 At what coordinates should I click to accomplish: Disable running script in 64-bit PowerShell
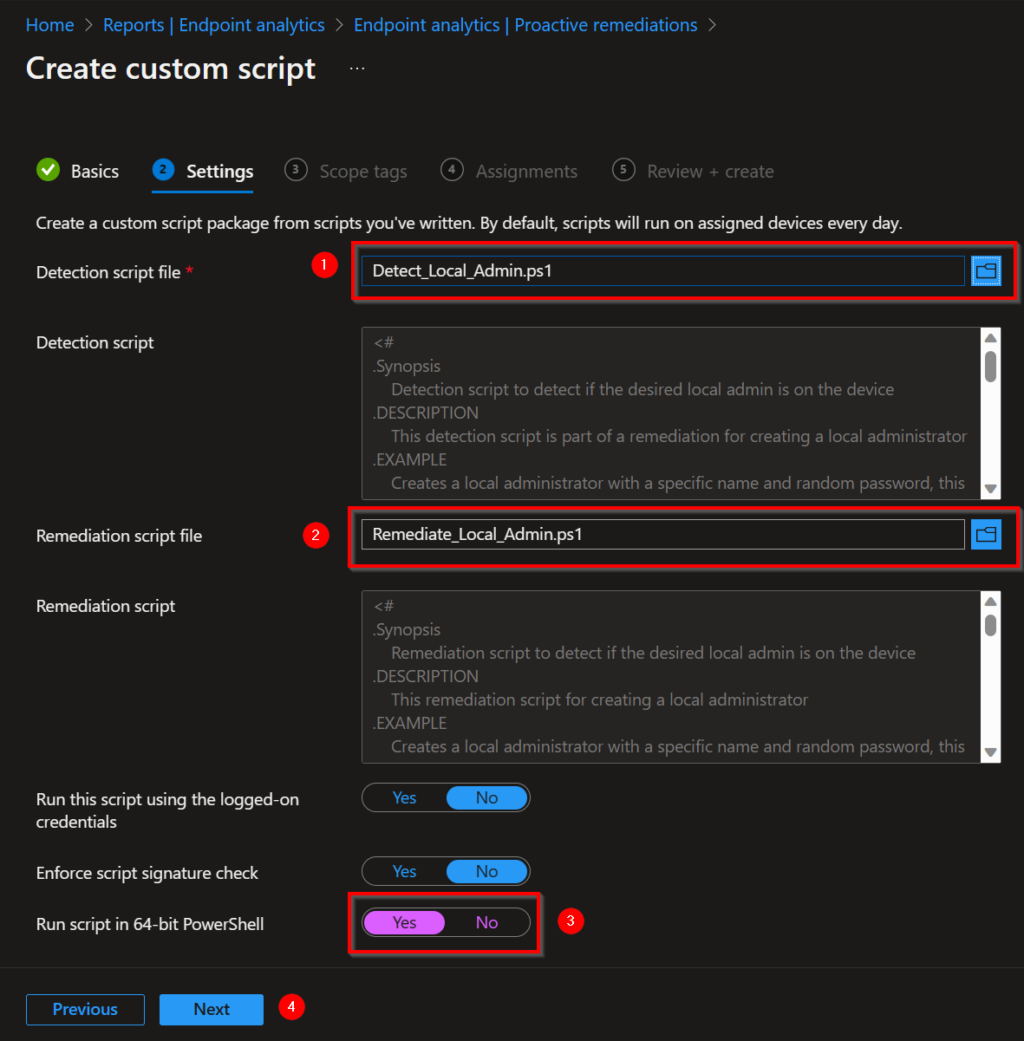pyautogui.click(x=486, y=922)
